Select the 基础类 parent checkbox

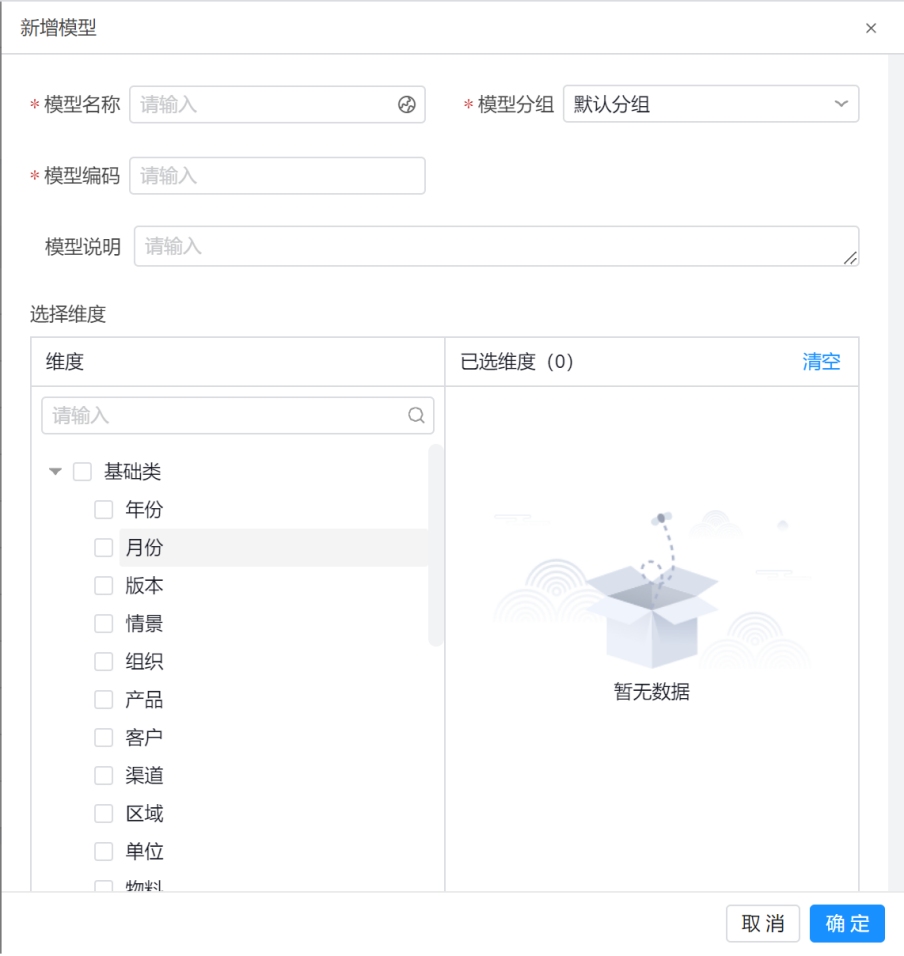pos(83,472)
